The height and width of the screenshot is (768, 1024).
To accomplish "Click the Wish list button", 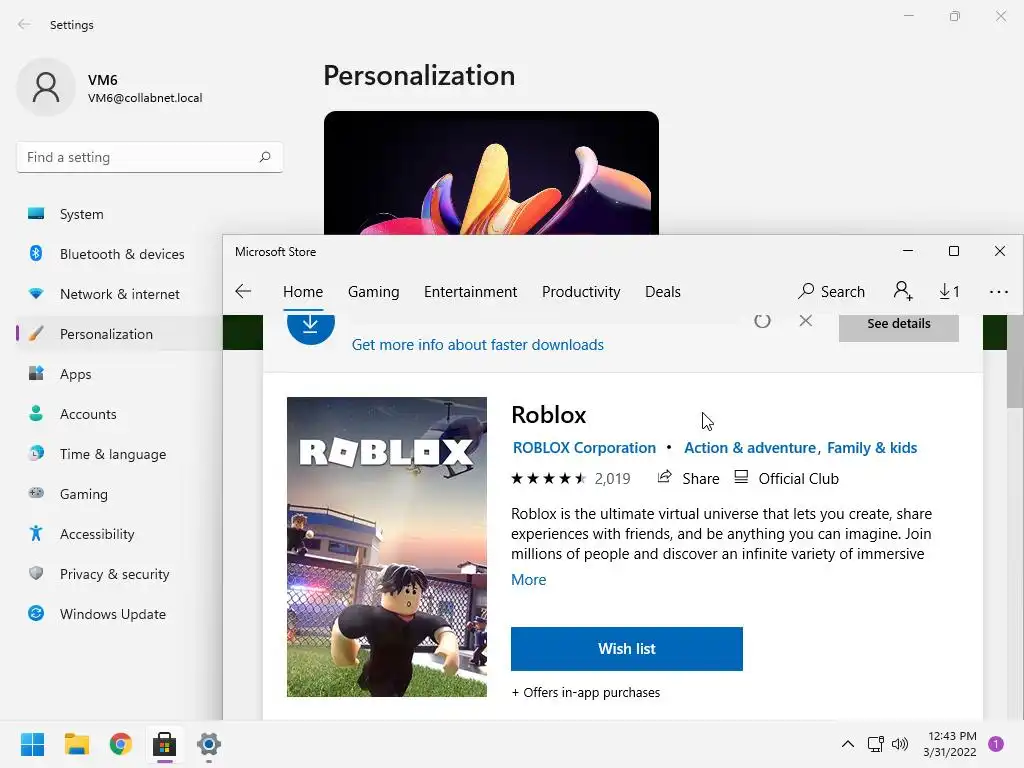I will click(627, 648).
